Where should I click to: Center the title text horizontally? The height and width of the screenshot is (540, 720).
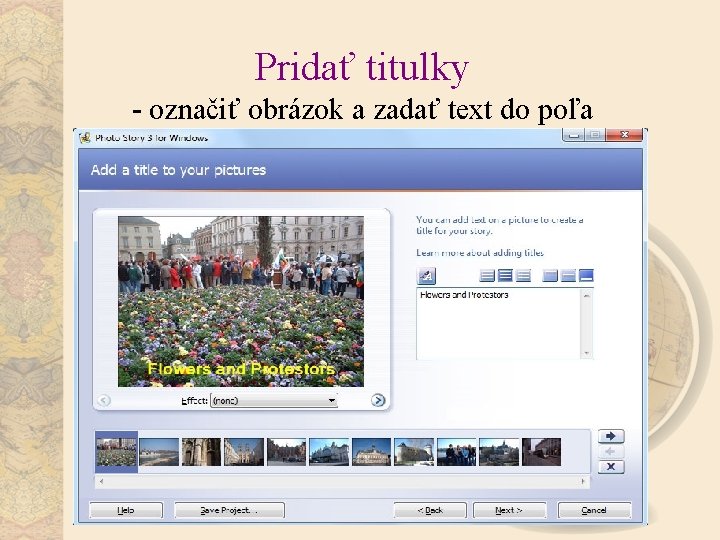[505, 276]
